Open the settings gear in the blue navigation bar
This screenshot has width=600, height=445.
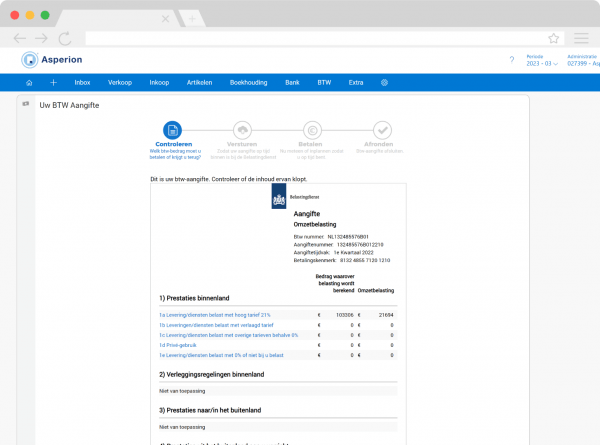pos(384,83)
